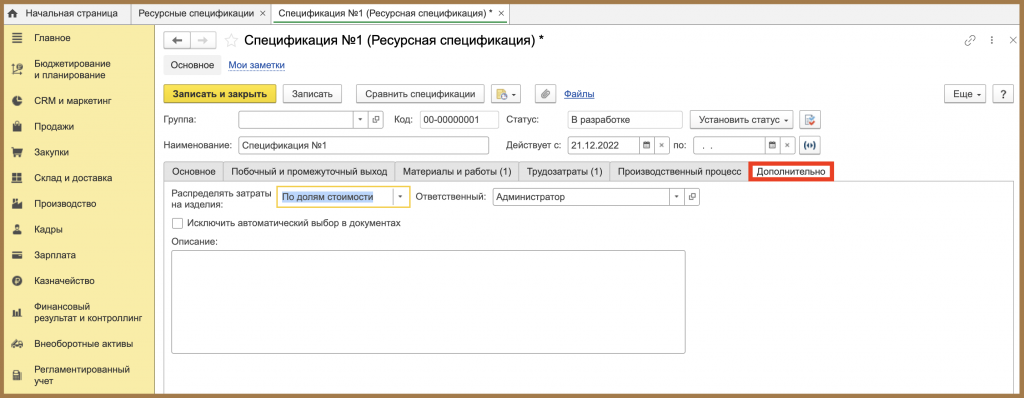Screen dimensions: 1024x398
Task: Open Продажи section in sidebar
Action: (54, 127)
